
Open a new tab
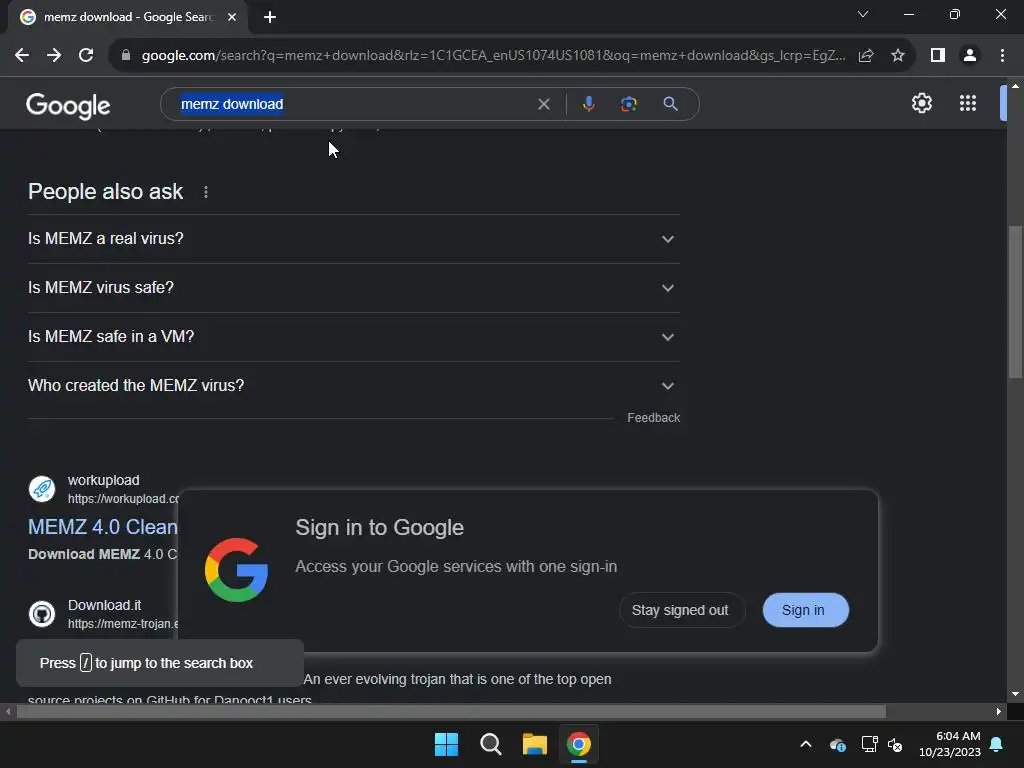tap(270, 17)
